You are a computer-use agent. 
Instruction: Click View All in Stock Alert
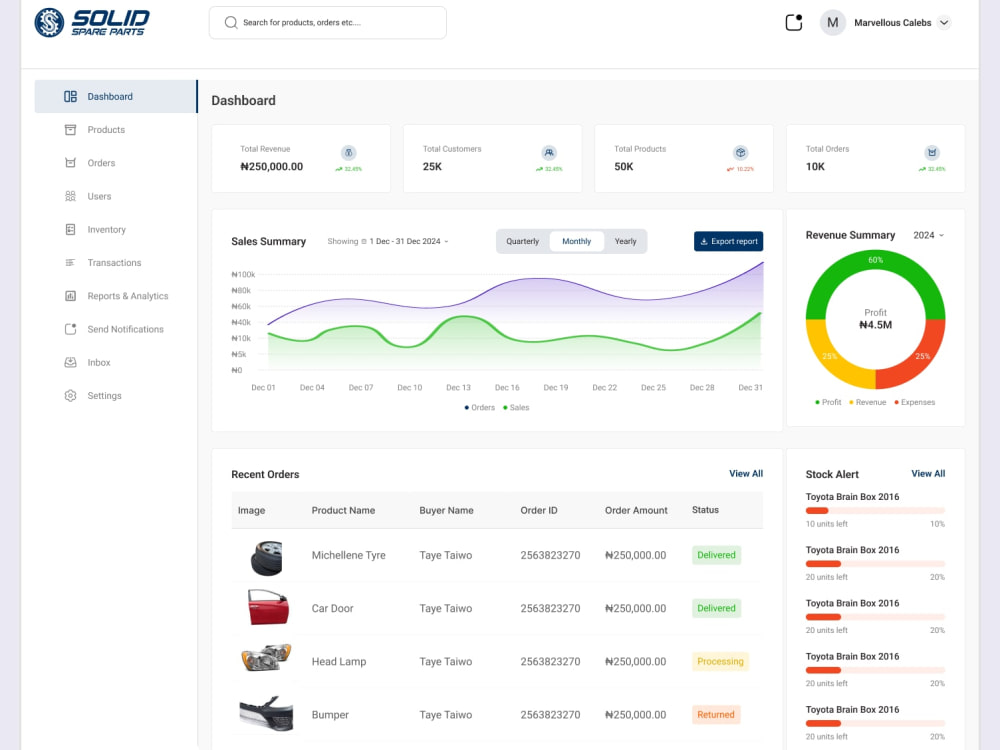click(928, 473)
